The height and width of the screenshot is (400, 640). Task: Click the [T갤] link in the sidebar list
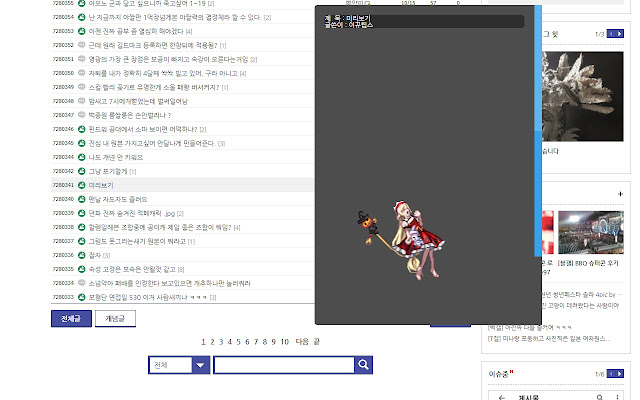pyautogui.click(x=549, y=339)
